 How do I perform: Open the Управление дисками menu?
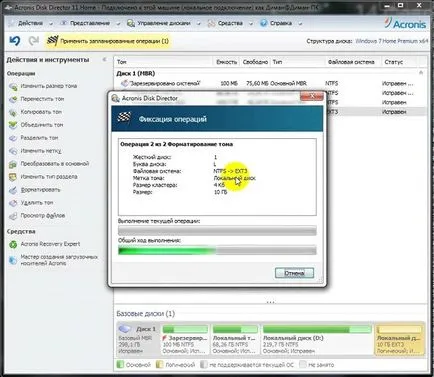pos(164,23)
